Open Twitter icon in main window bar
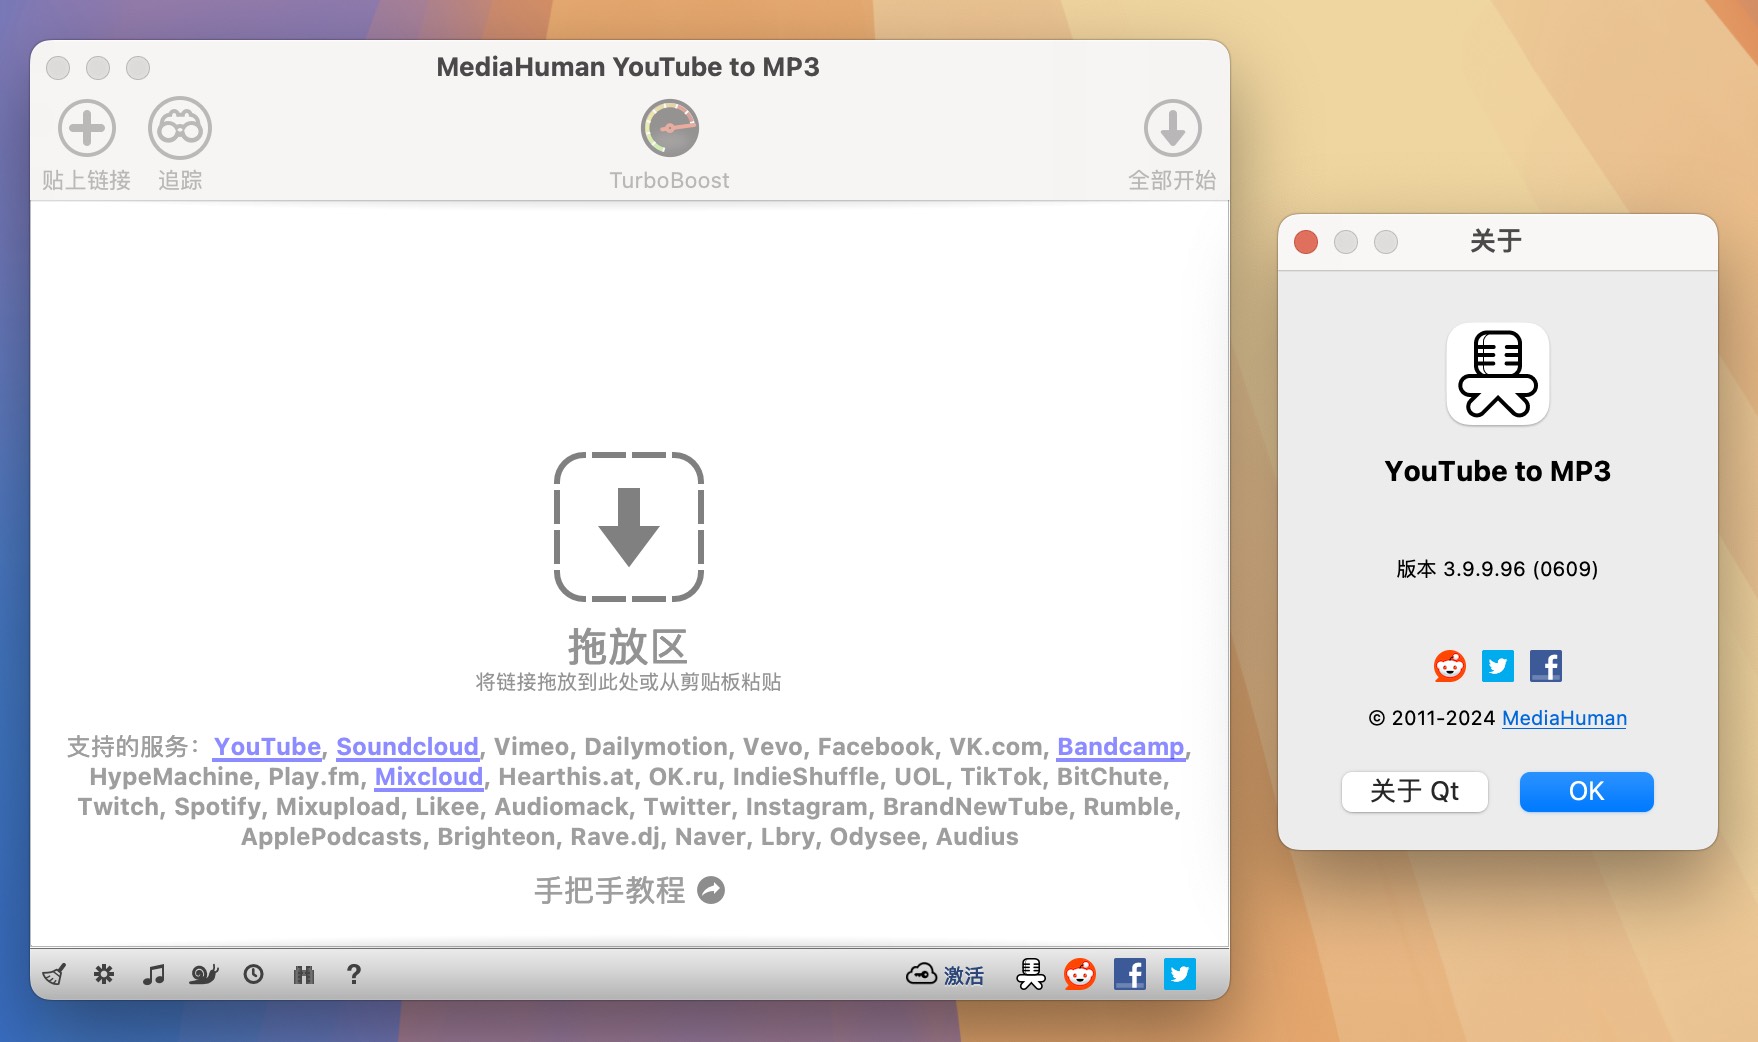 tap(1180, 974)
